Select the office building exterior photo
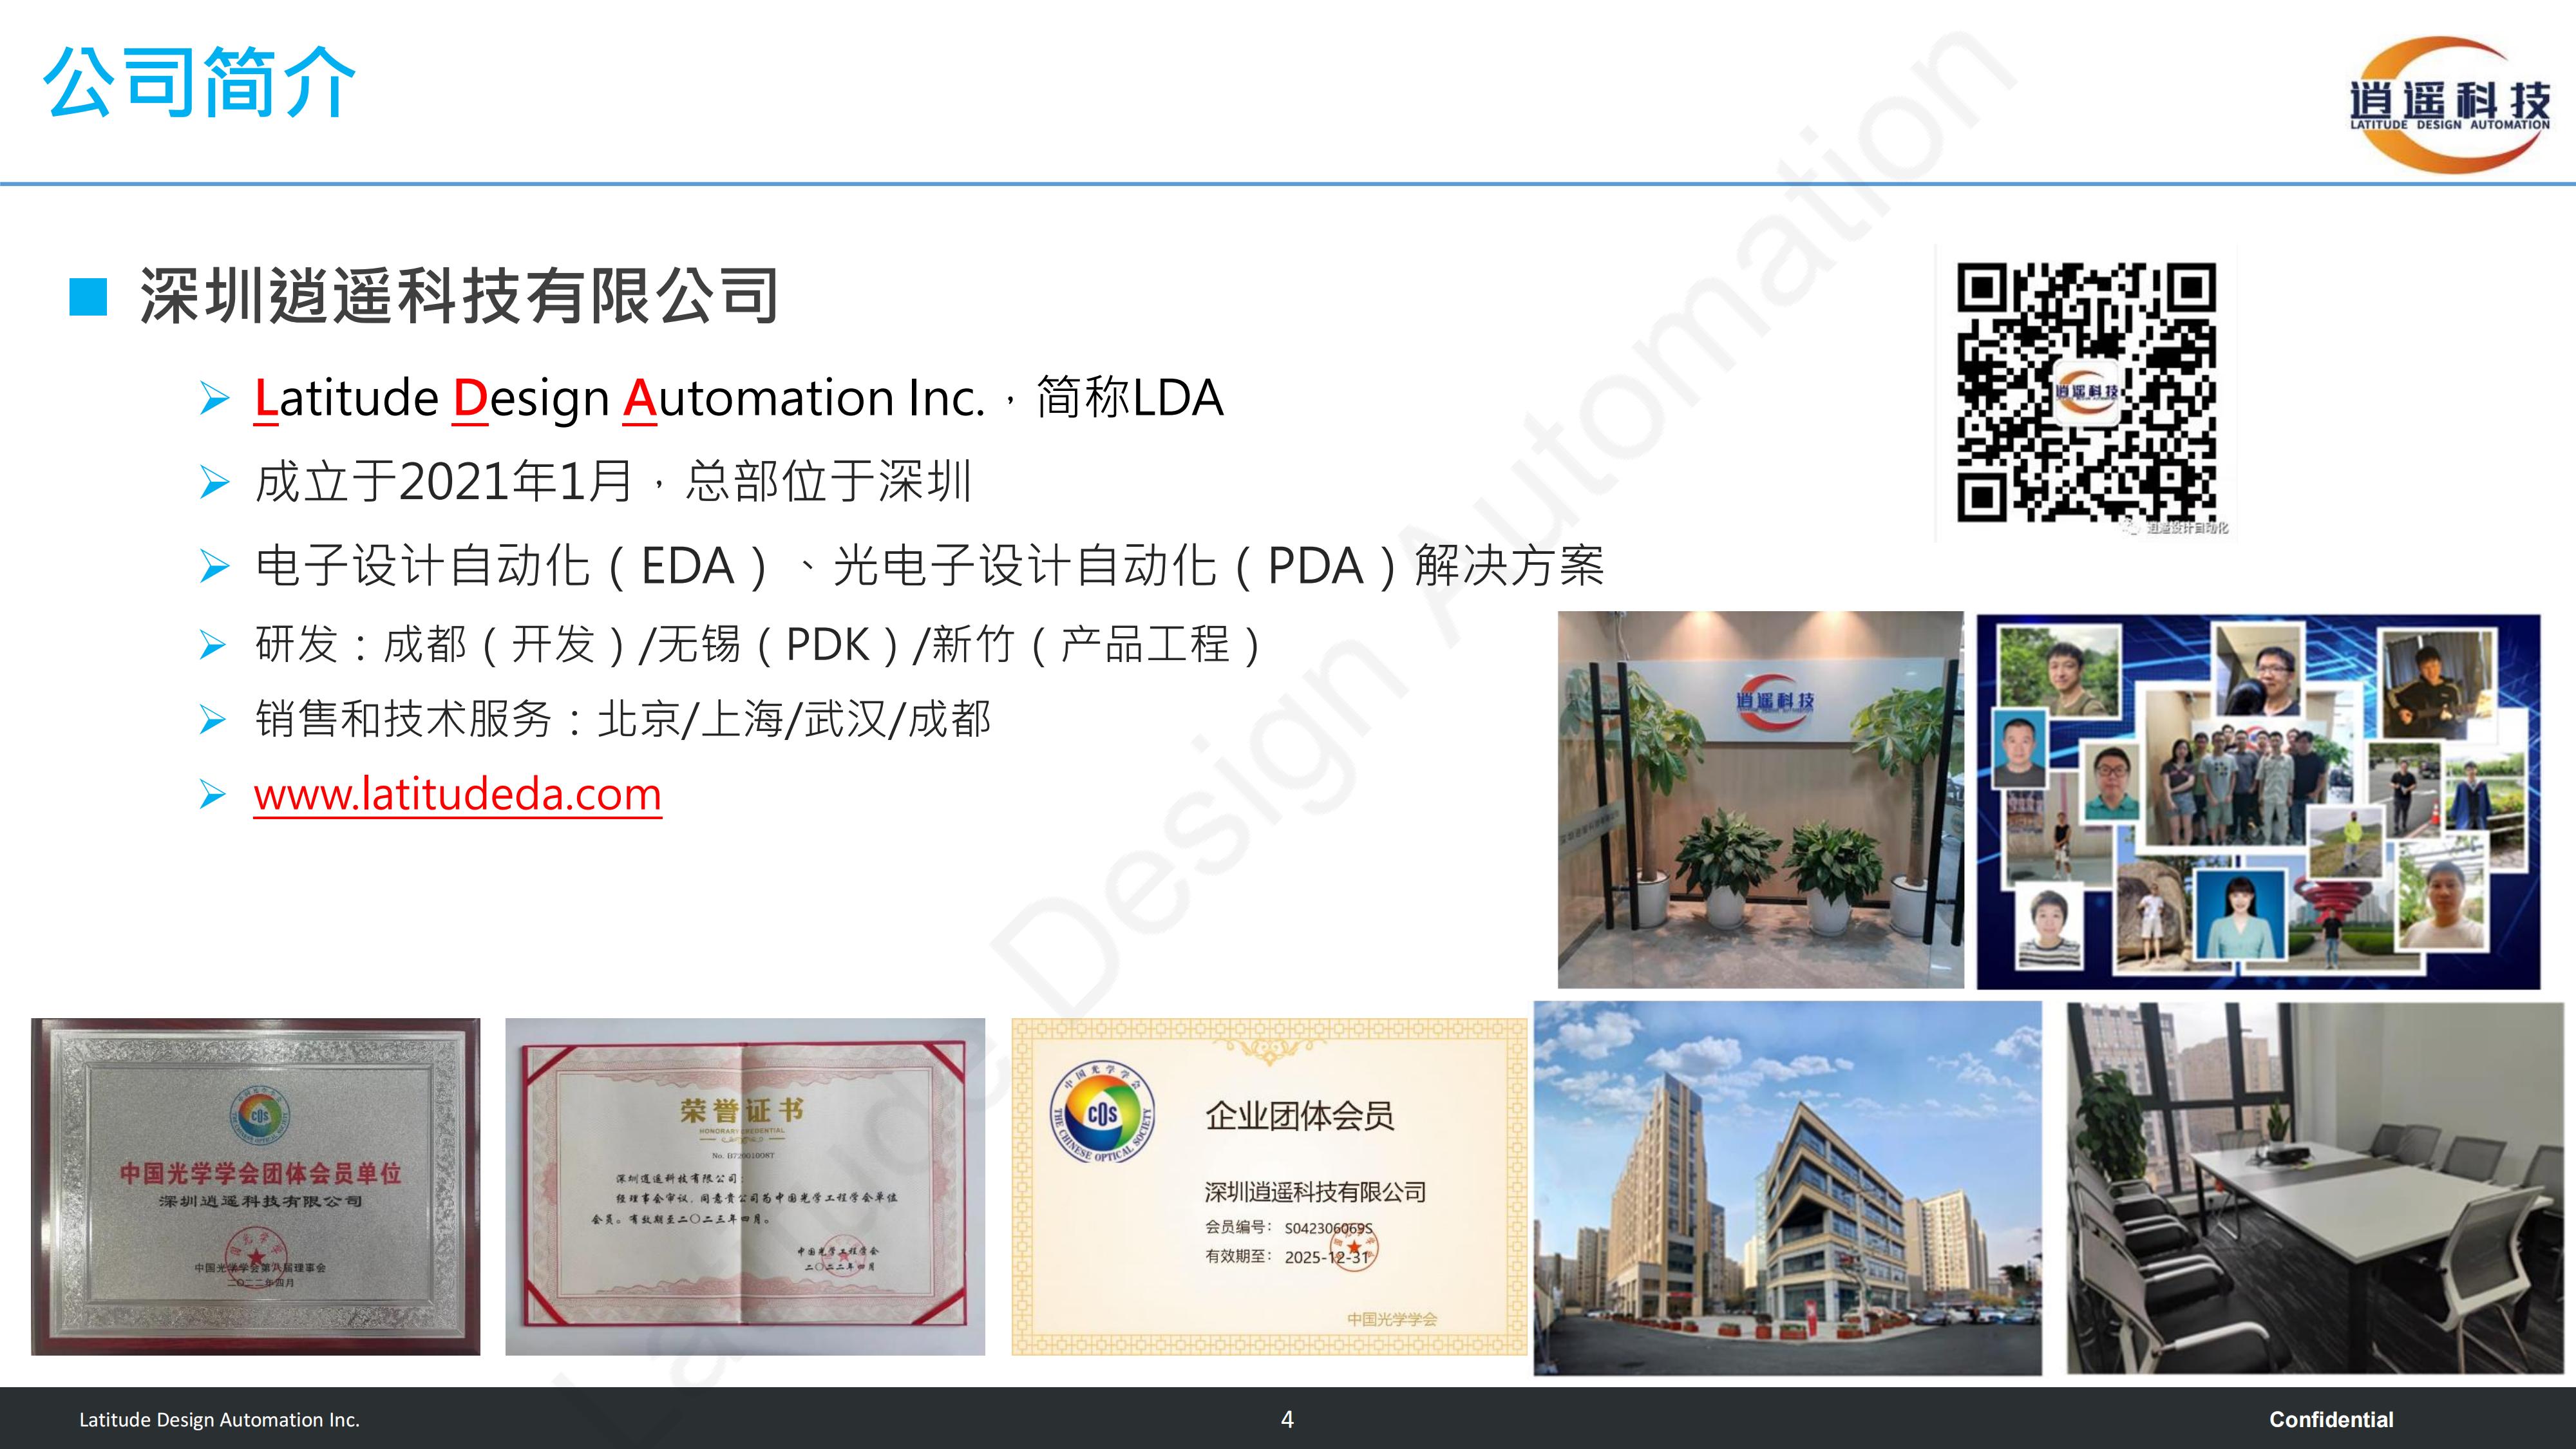Image resolution: width=2576 pixels, height=1449 pixels. coord(1787,1189)
